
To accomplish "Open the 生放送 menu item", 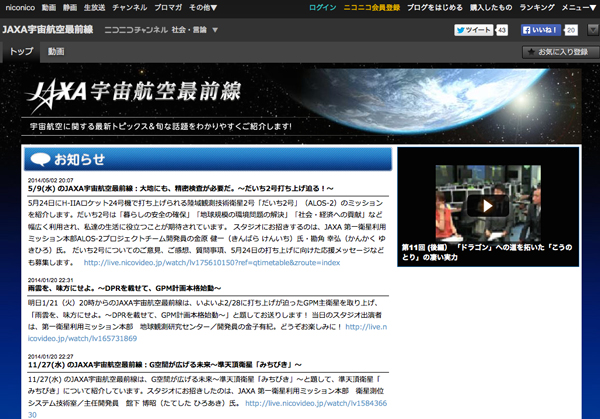I will pos(94,7).
